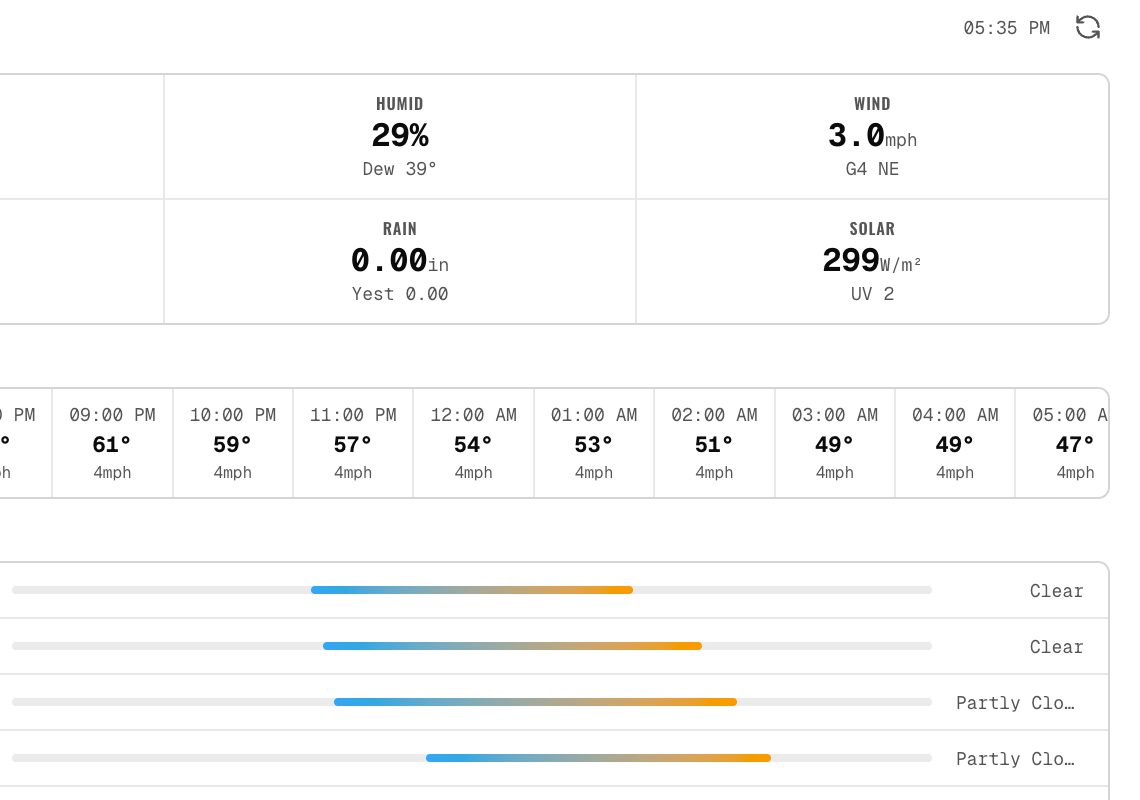Image resolution: width=1140 pixels, height=800 pixels.
Task: Click the UV 2 value
Action: (872, 294)
